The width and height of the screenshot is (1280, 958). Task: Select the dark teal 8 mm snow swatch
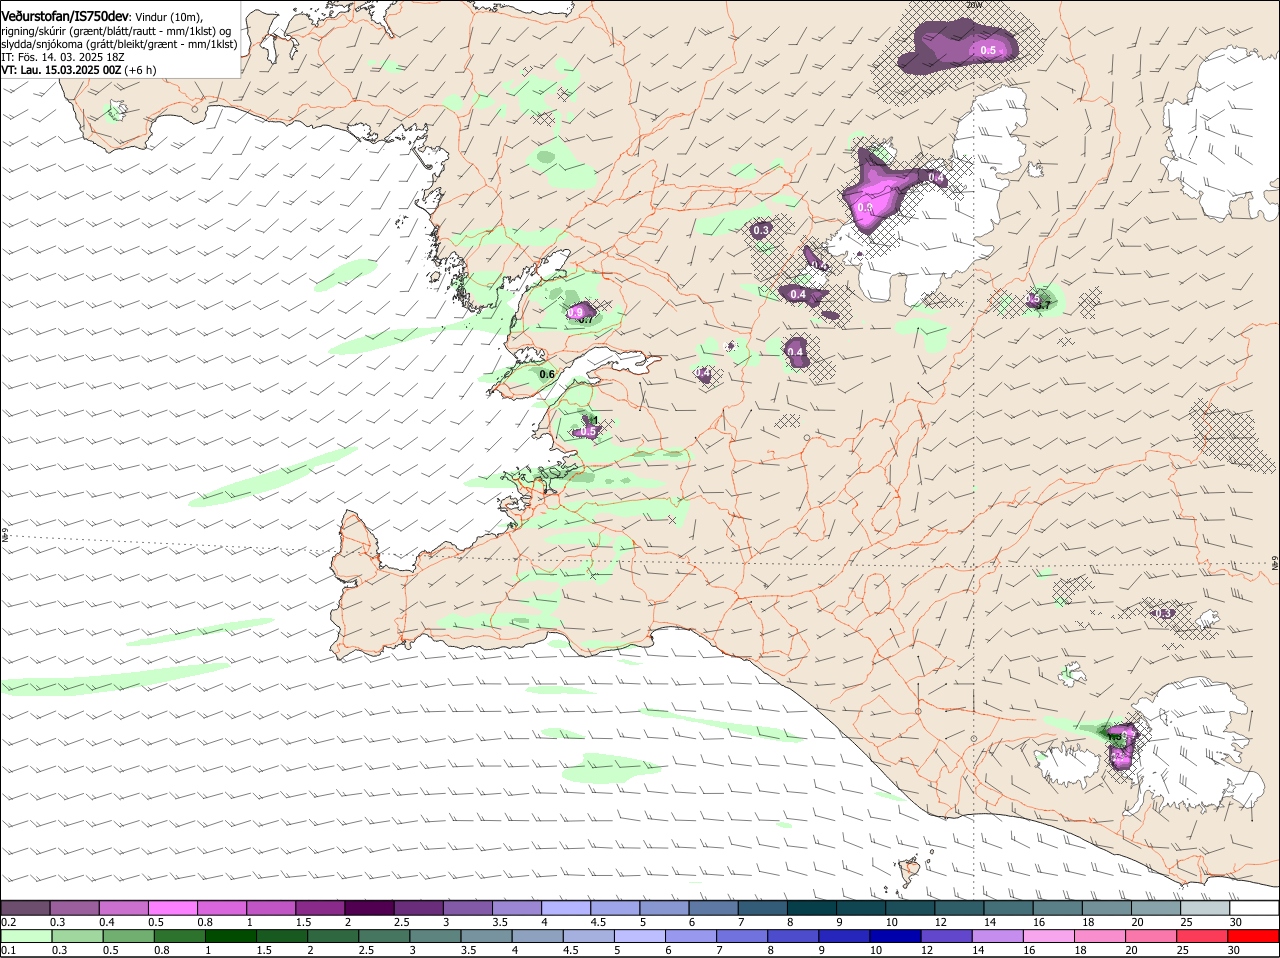811,908
